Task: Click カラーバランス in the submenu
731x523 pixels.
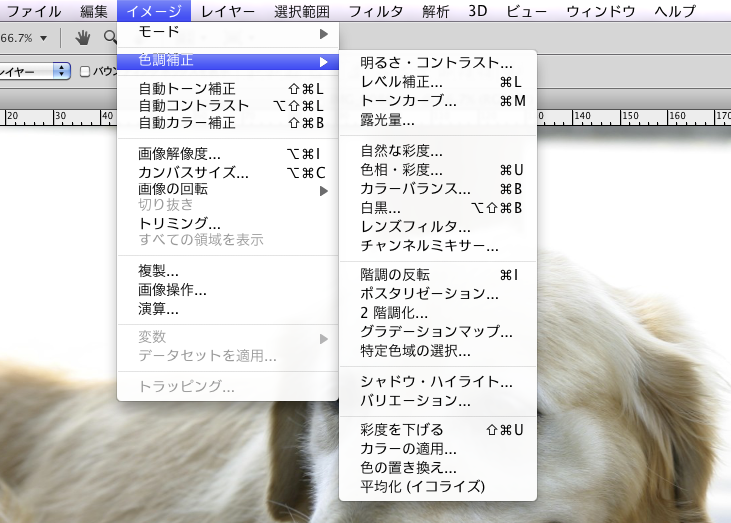Action: coord(415,189)
